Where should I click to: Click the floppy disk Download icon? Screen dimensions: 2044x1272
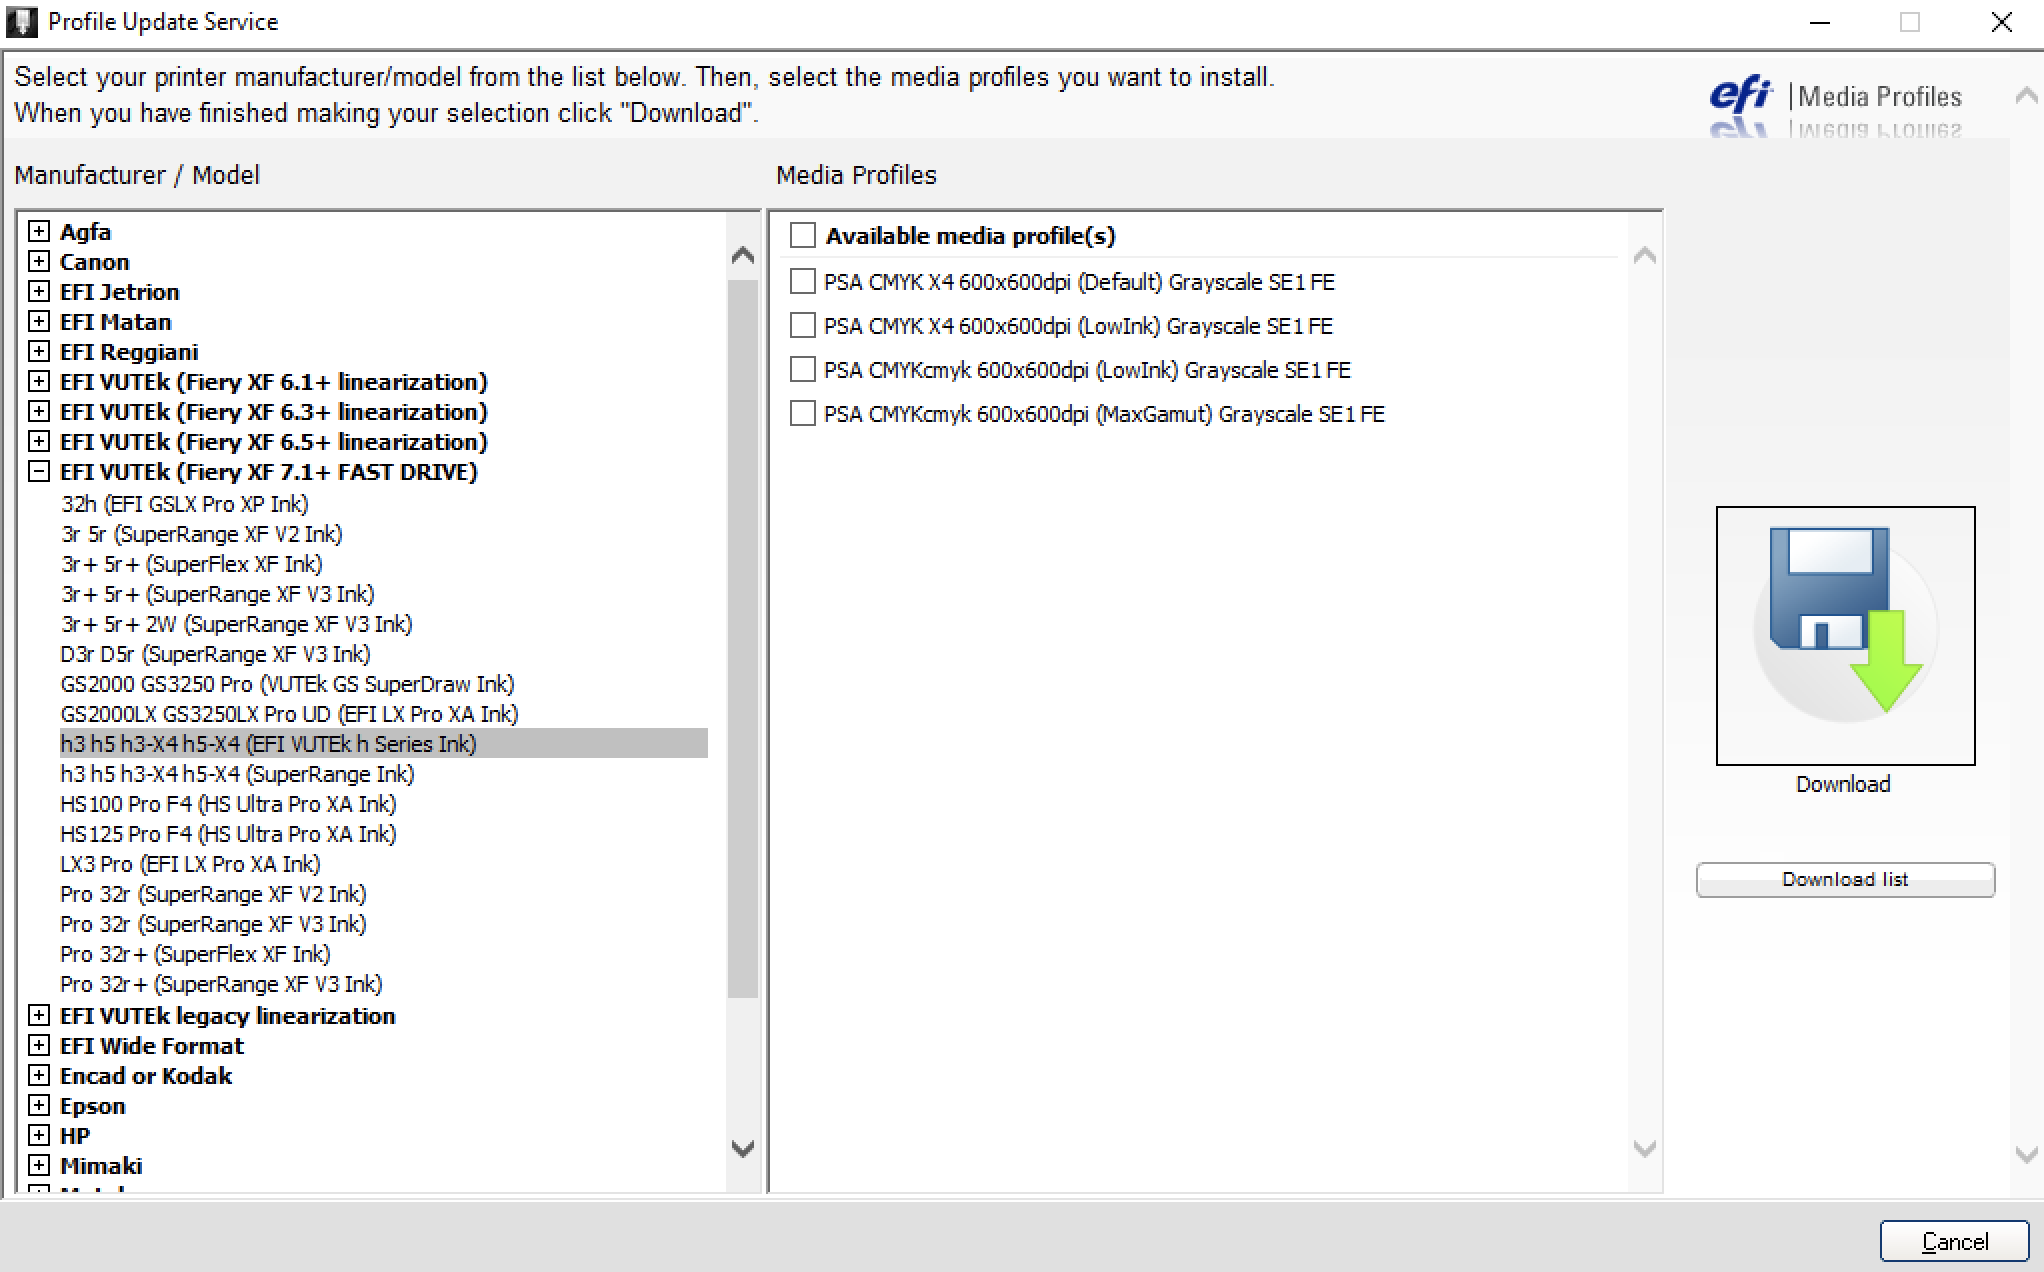pyautogui.click(x=1845, y=635)
